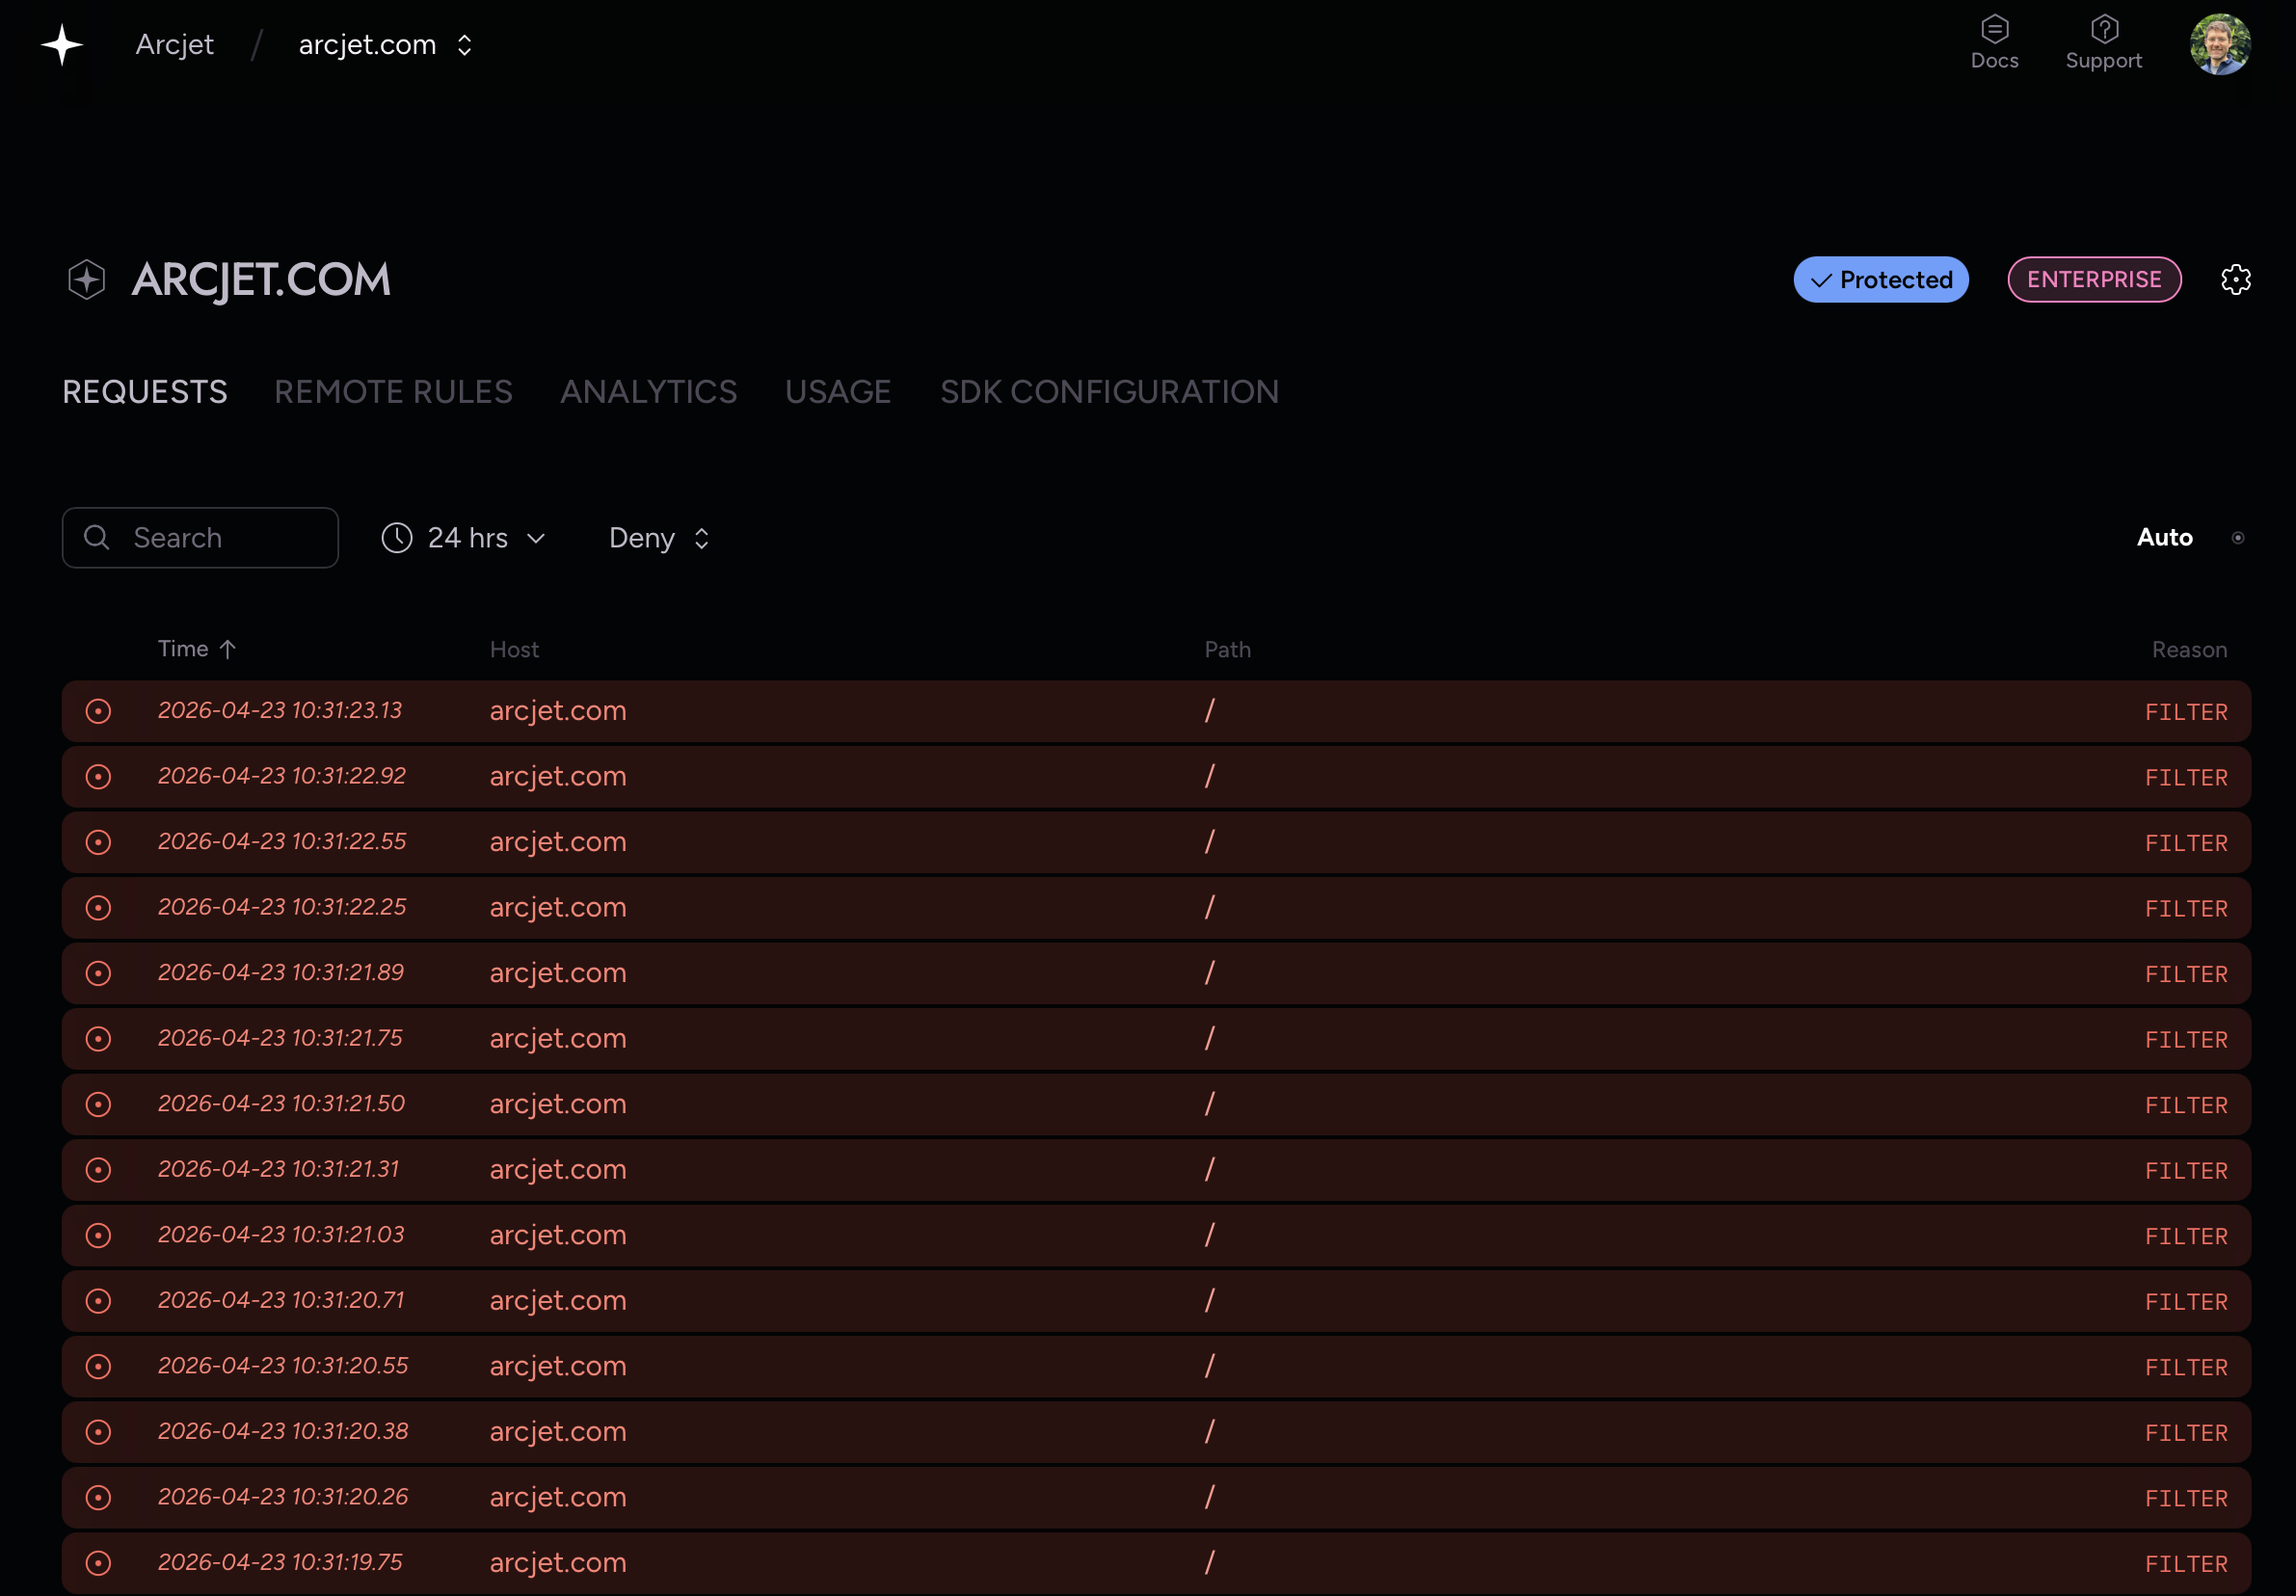Click the clock icon beside 24 hrs
The image size is (2296, 1596).
[x=397, y=538]
